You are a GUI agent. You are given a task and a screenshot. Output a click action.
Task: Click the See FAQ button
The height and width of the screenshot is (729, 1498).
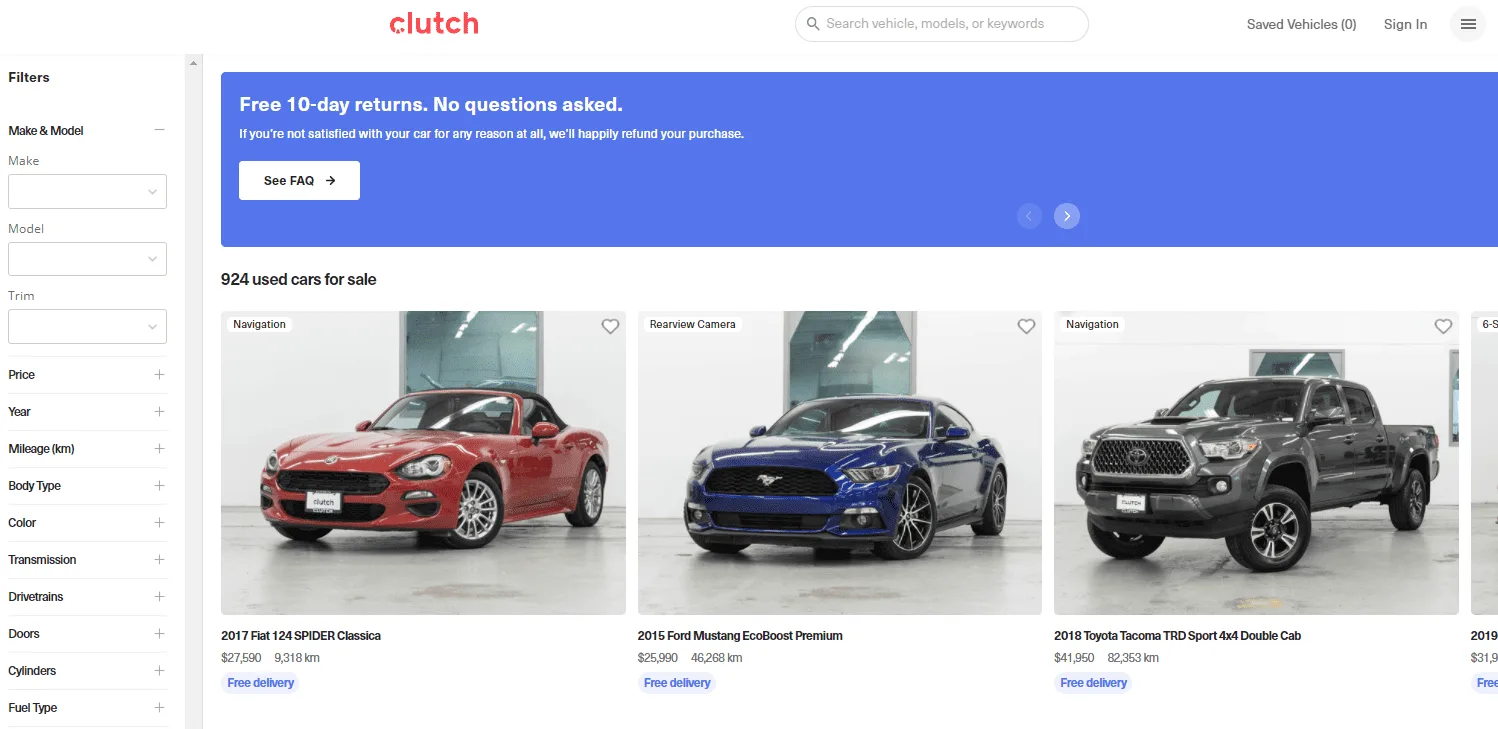click(x=299, y=181)
